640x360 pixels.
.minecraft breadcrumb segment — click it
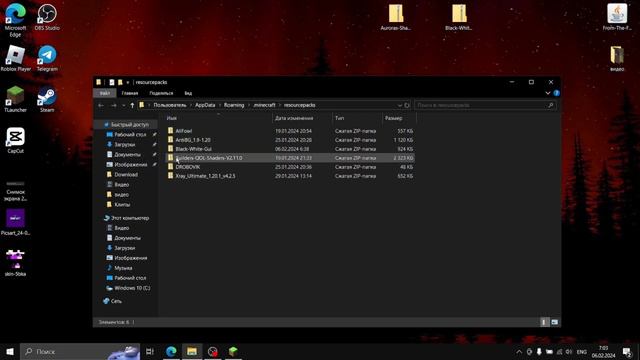pyautogui.click(x=264, y=105)
